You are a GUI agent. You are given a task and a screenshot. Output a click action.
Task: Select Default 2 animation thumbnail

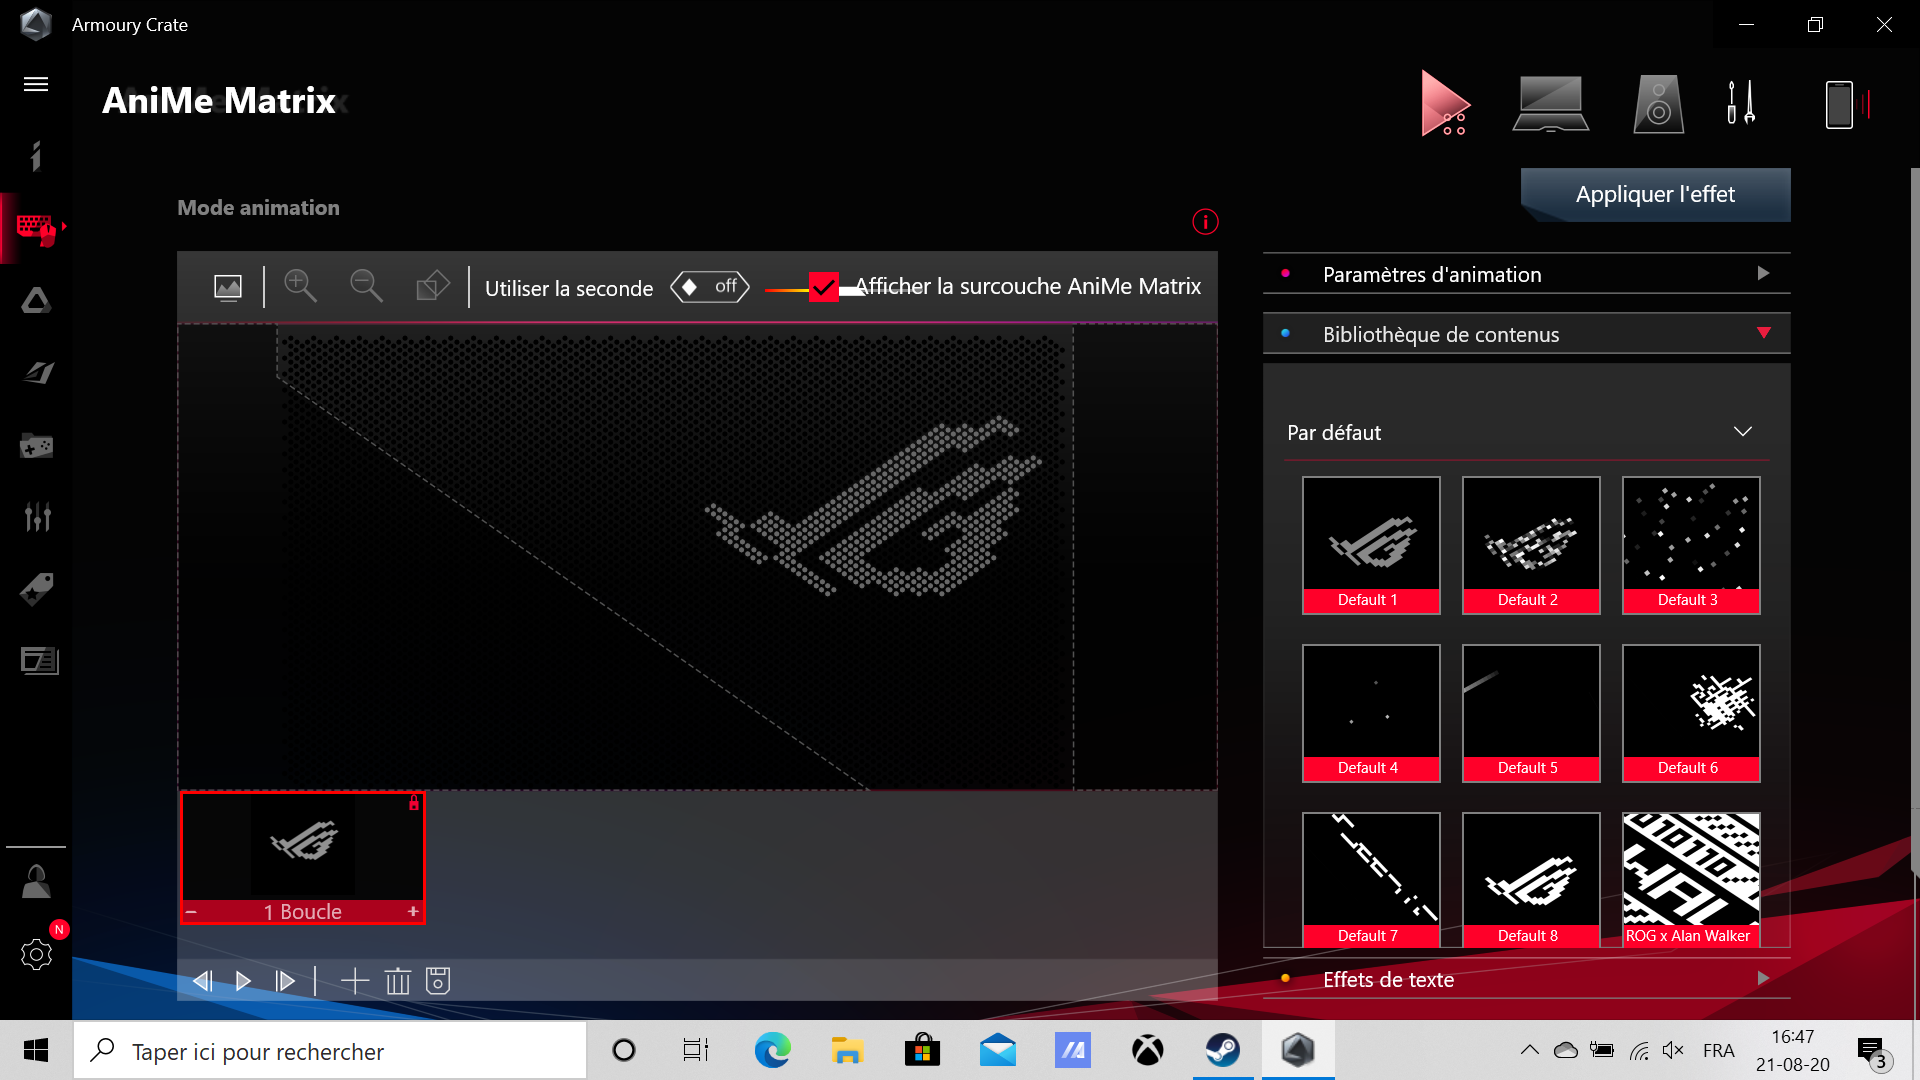[1531, 545]
